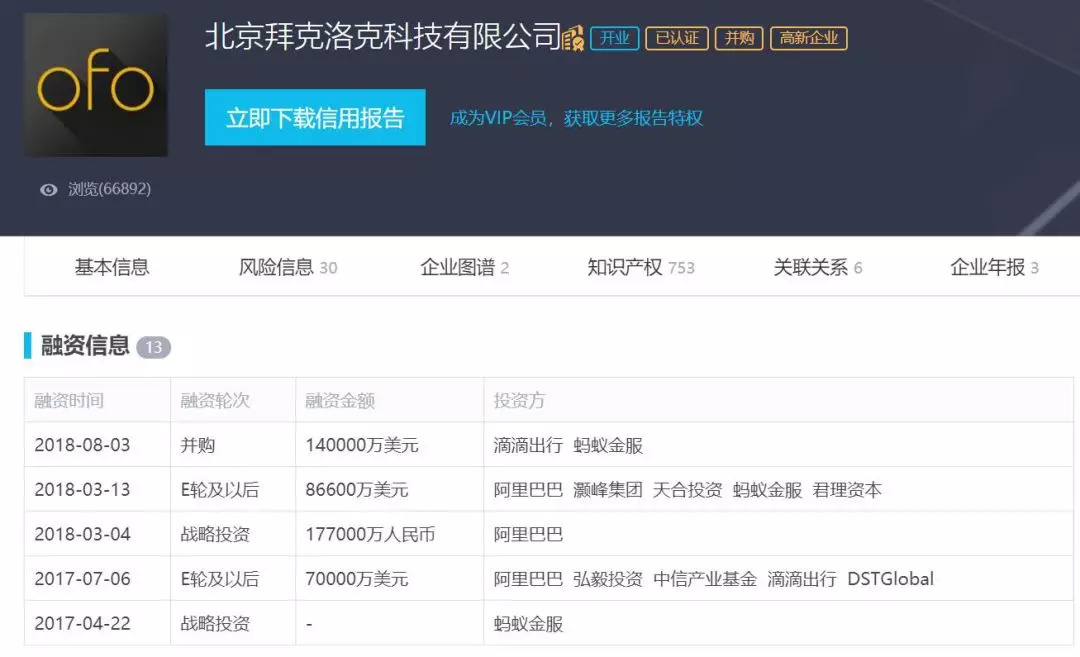Open investor 蚂蚁金服 in the 2017-04-22 row
The width and height of the screenshot is (1080, 657).
[x=528, y=623]
